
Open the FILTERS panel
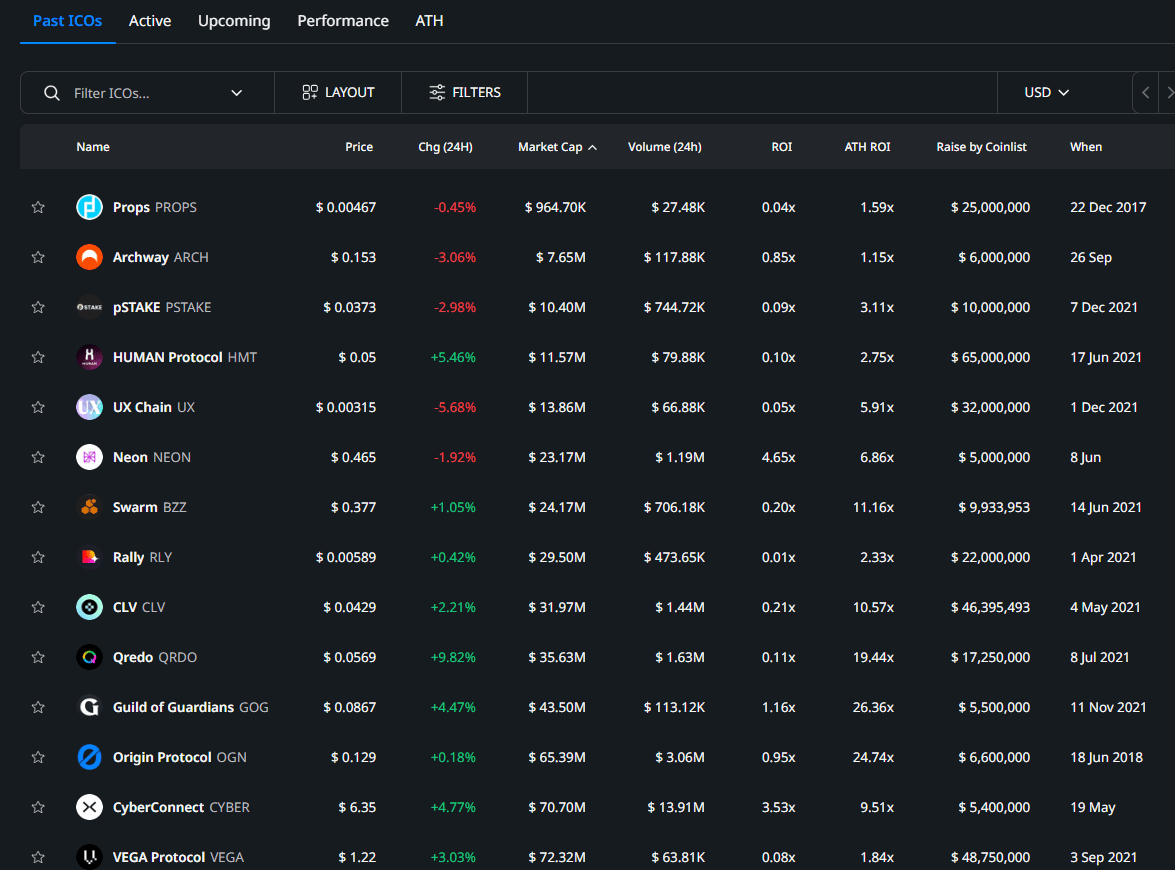(465, 92)
